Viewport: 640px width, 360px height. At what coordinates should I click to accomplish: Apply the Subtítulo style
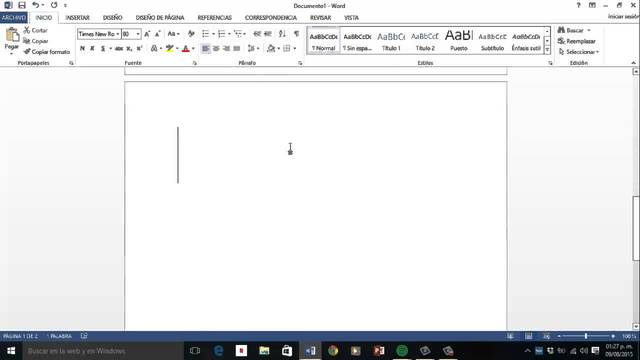(x=492, y=40)
